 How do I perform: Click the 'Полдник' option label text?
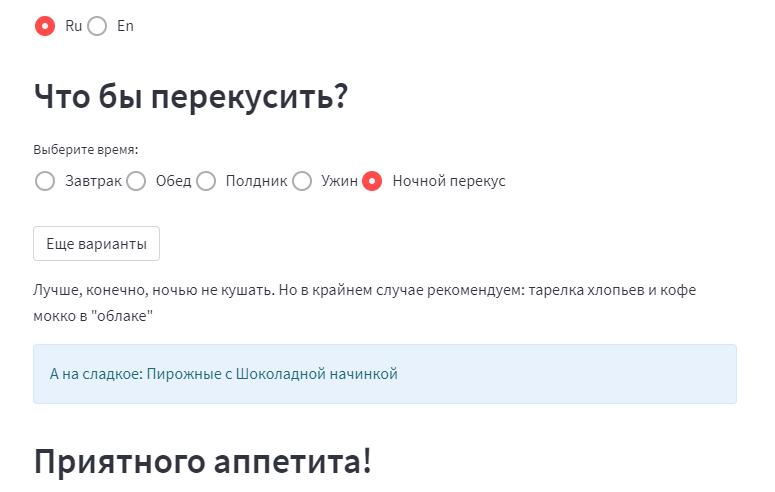(256, 181)
